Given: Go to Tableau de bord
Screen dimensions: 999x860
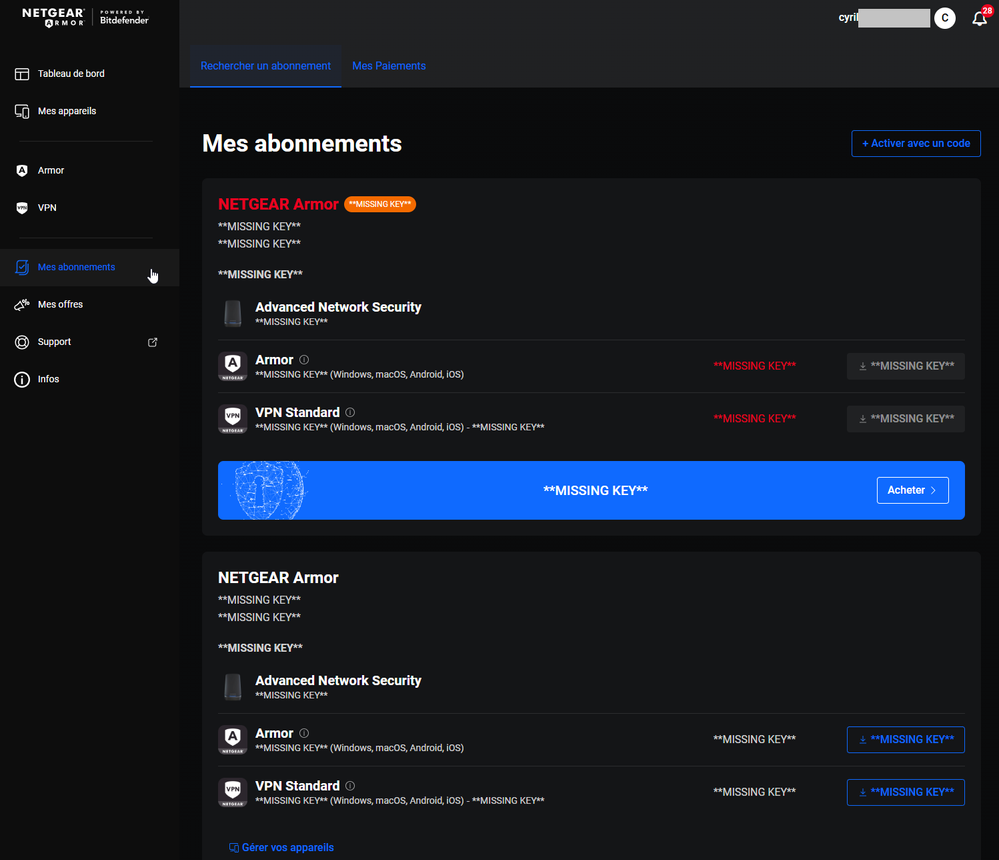Looking at the screenshot, I should pyautogui.click(x=89, y=74).
